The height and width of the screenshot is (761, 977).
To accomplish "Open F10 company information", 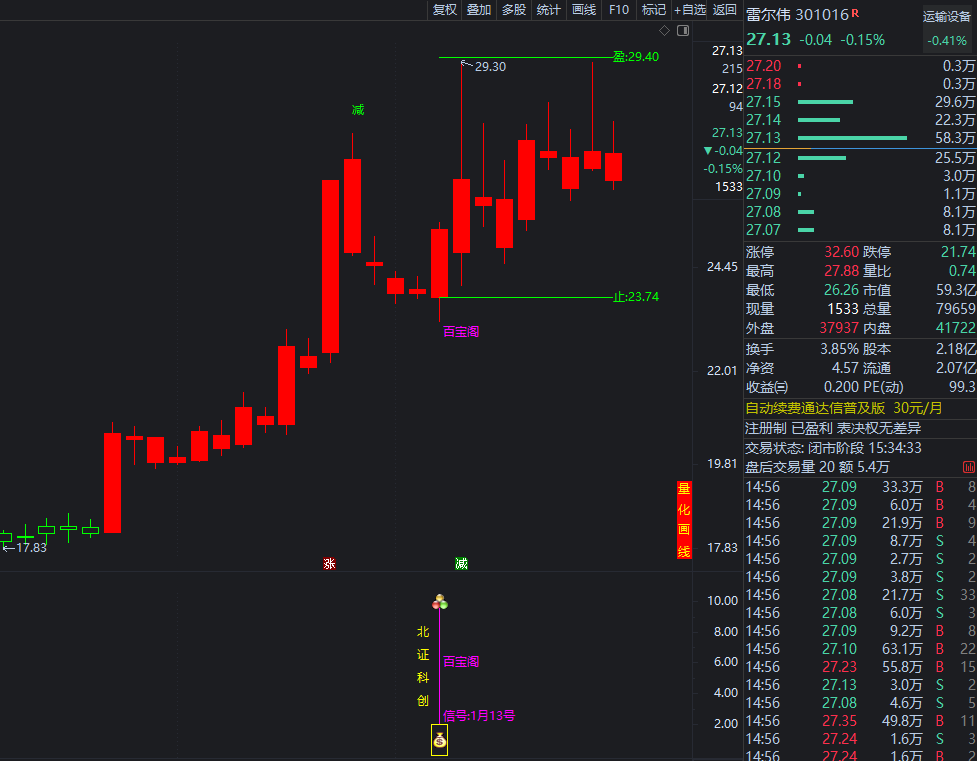I will [619, 10].
